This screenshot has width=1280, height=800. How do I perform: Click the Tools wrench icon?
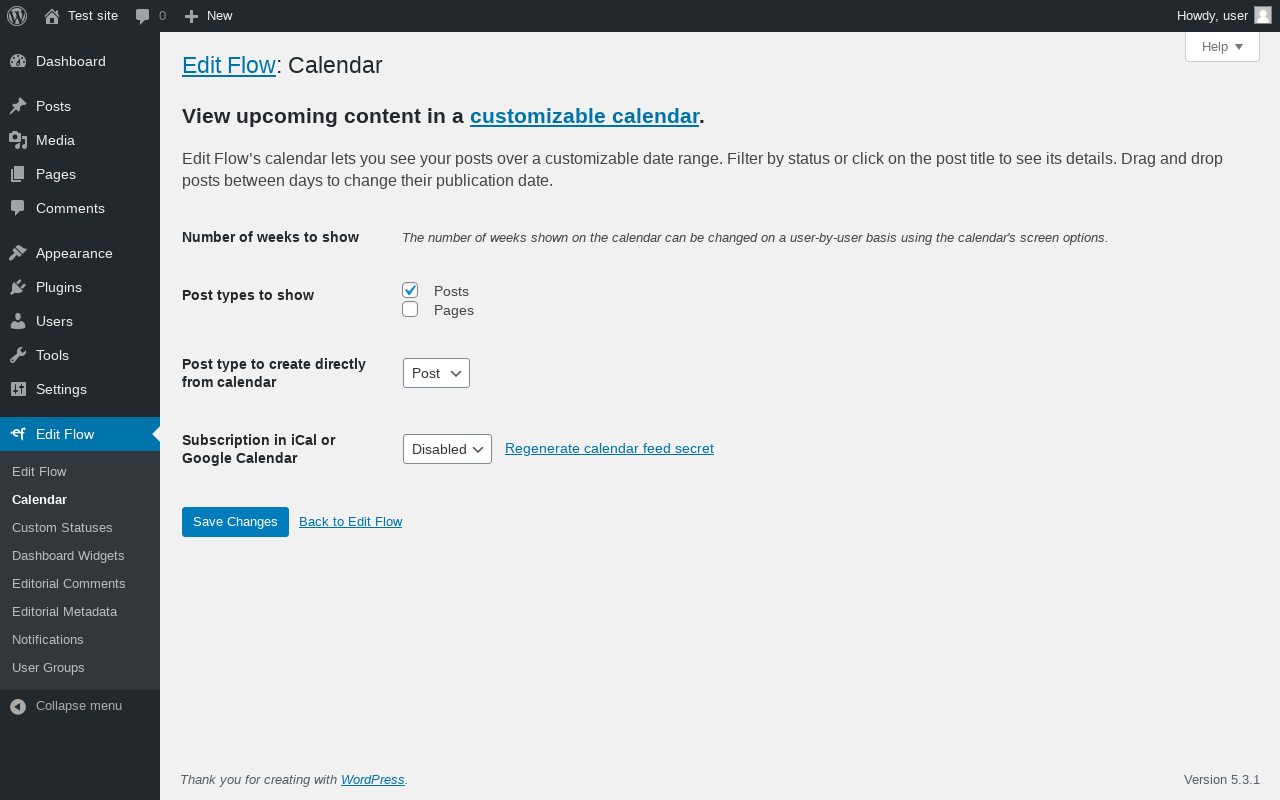point(18,355)
